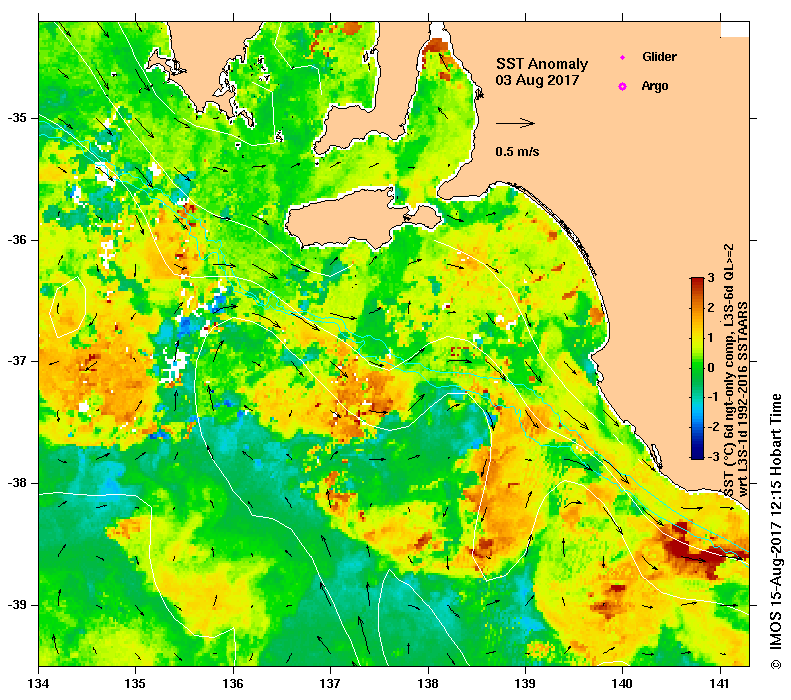Image resolution: width=791 pixels, height=700 pixels.
Task: Click latitude axis label '-37'
Action: [x=16, y=361]
